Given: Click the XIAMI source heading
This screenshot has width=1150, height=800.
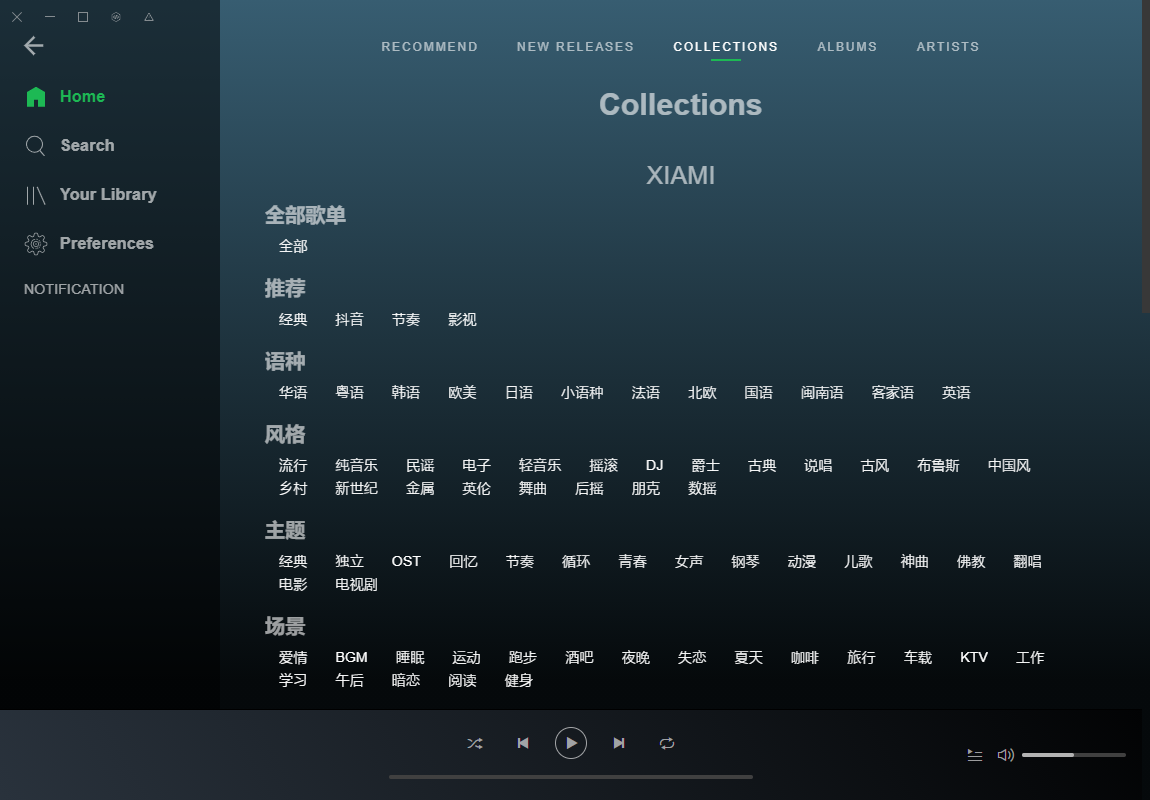Looking at the screenshot, I should (x=680, y=176).
